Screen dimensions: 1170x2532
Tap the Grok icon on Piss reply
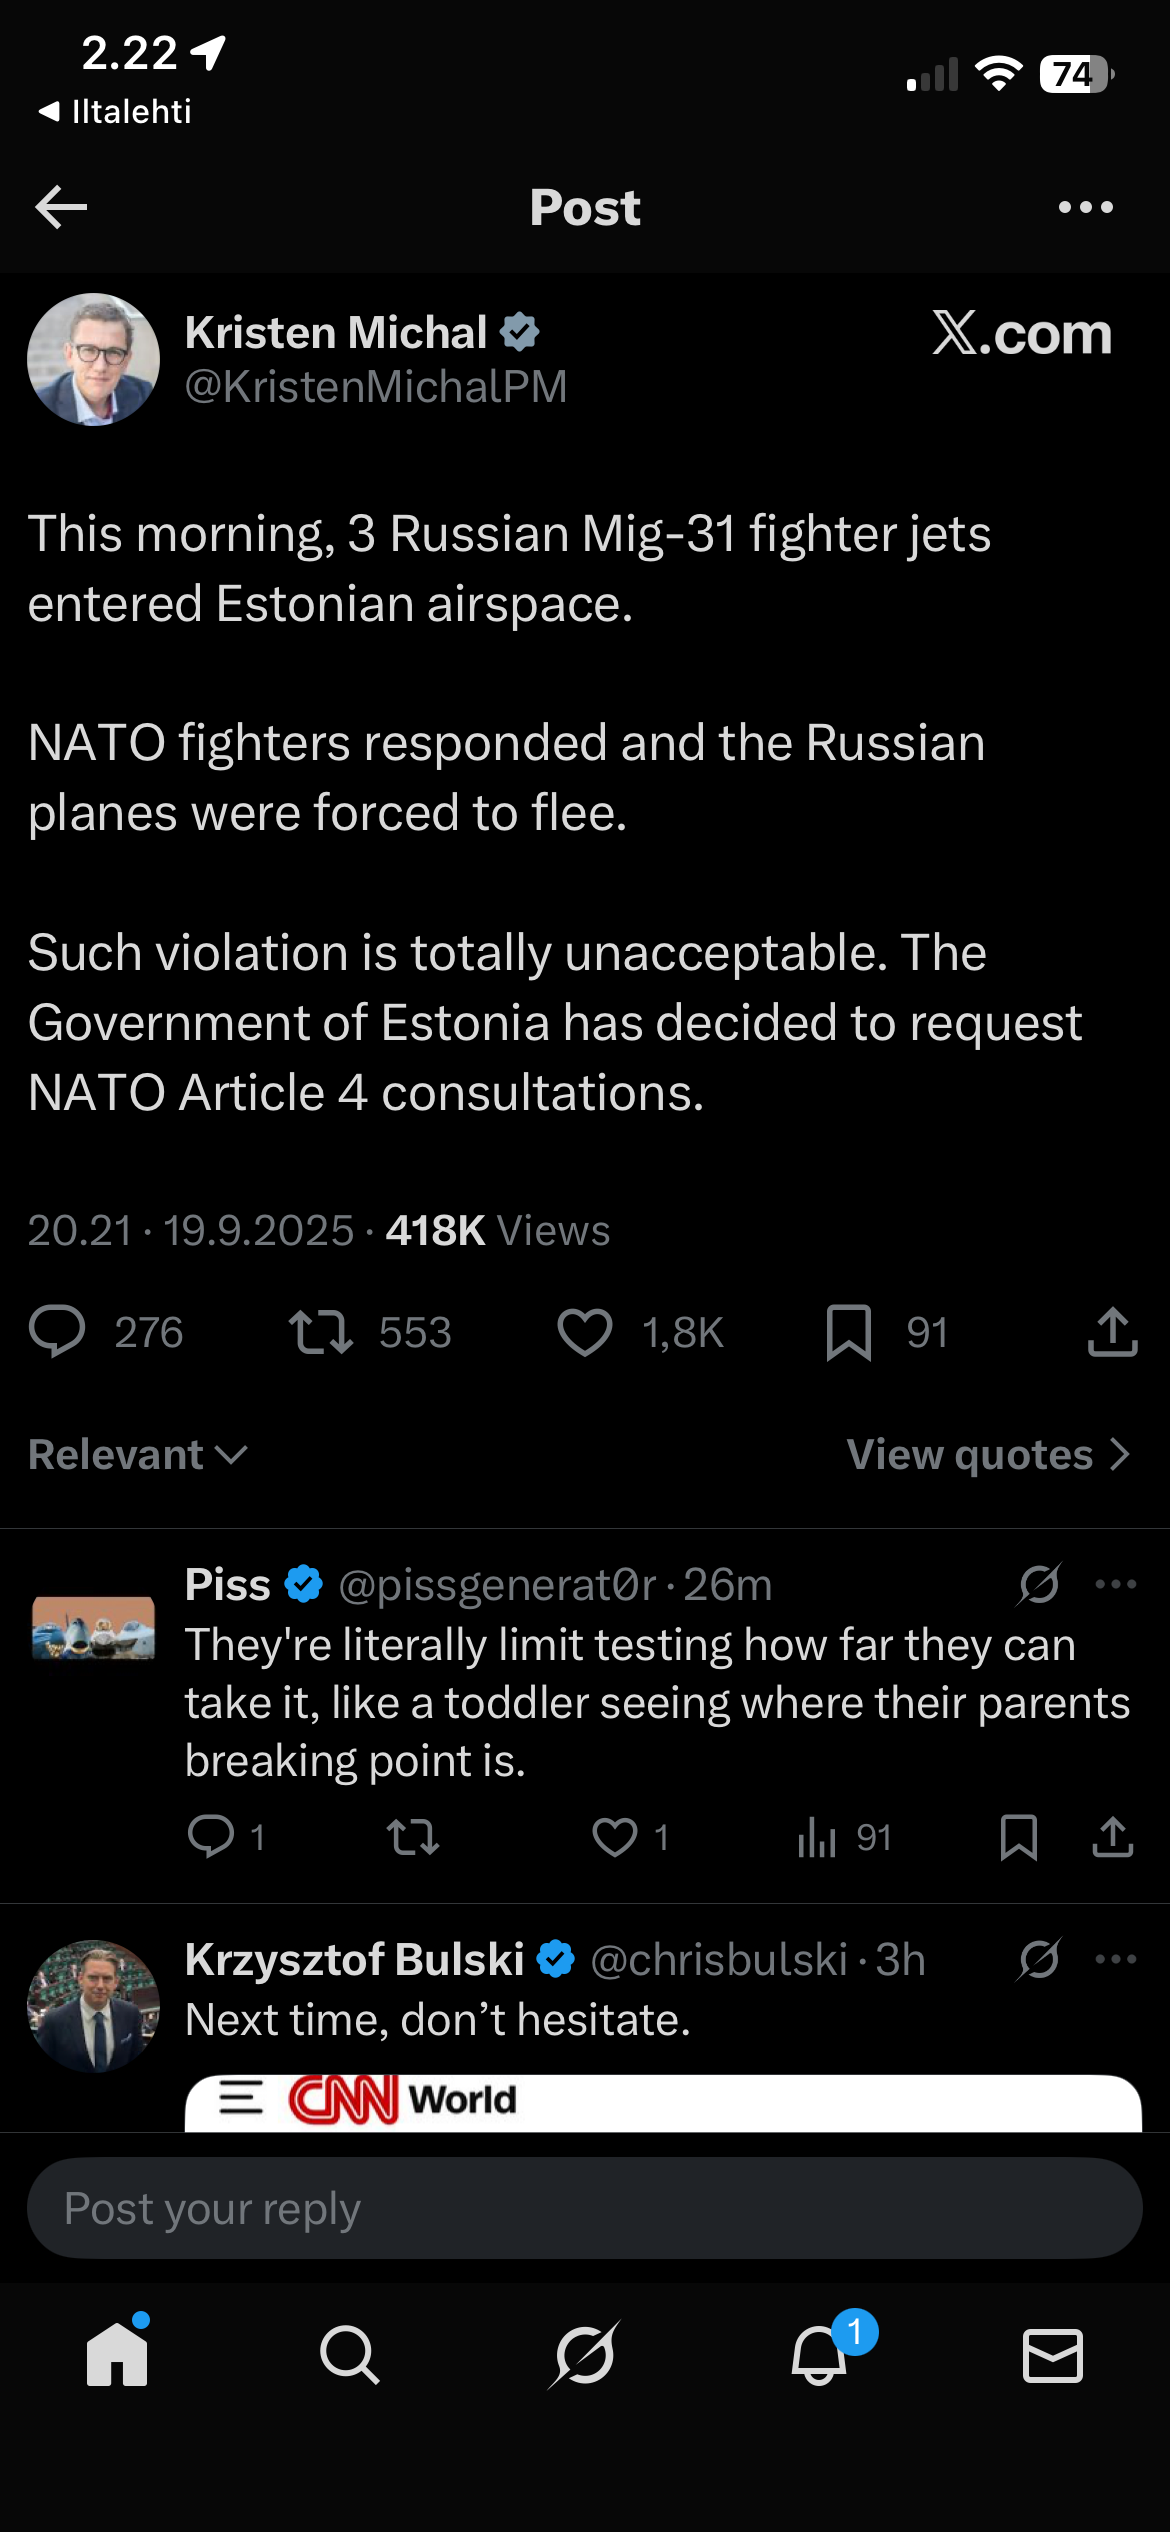coord(1039,1584)
